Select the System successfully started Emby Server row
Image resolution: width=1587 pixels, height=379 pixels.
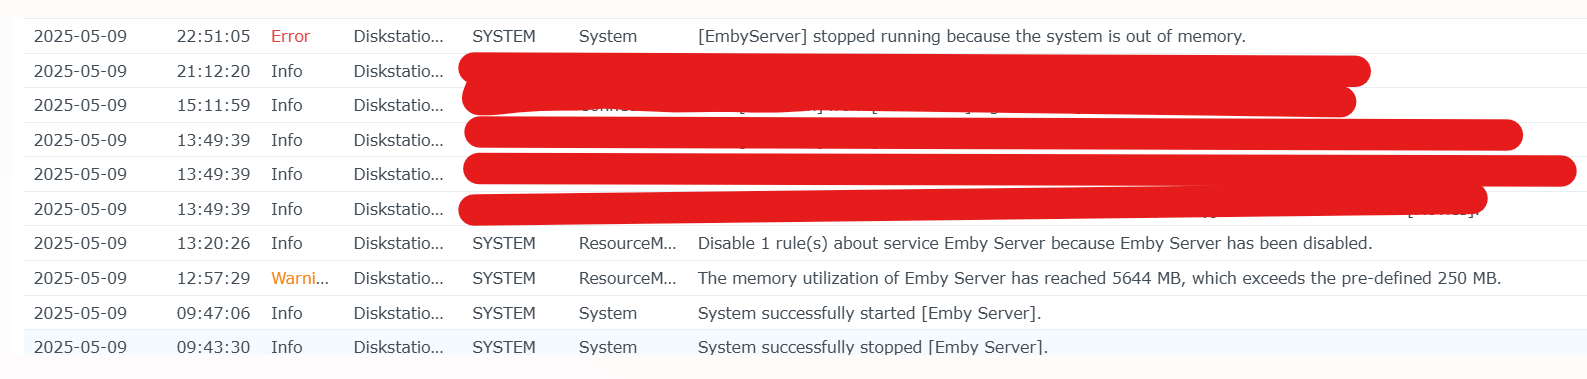pos(805,313)
